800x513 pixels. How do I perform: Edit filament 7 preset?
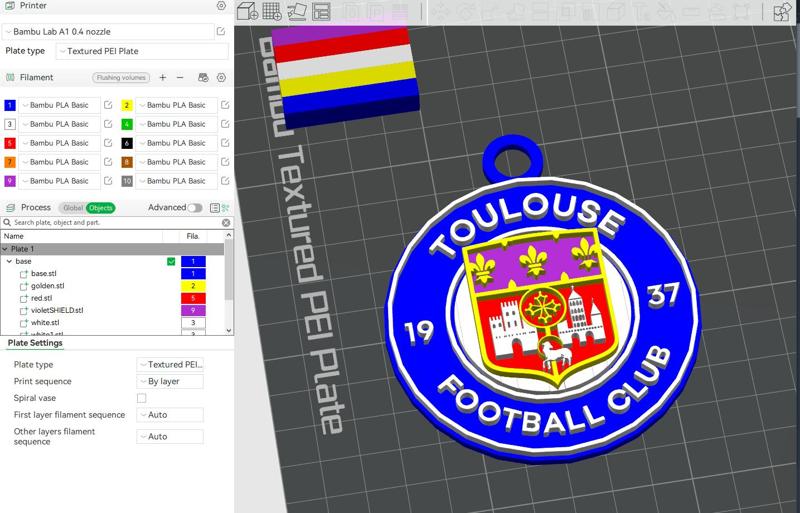pyautogui.click(x=108, y=162)
